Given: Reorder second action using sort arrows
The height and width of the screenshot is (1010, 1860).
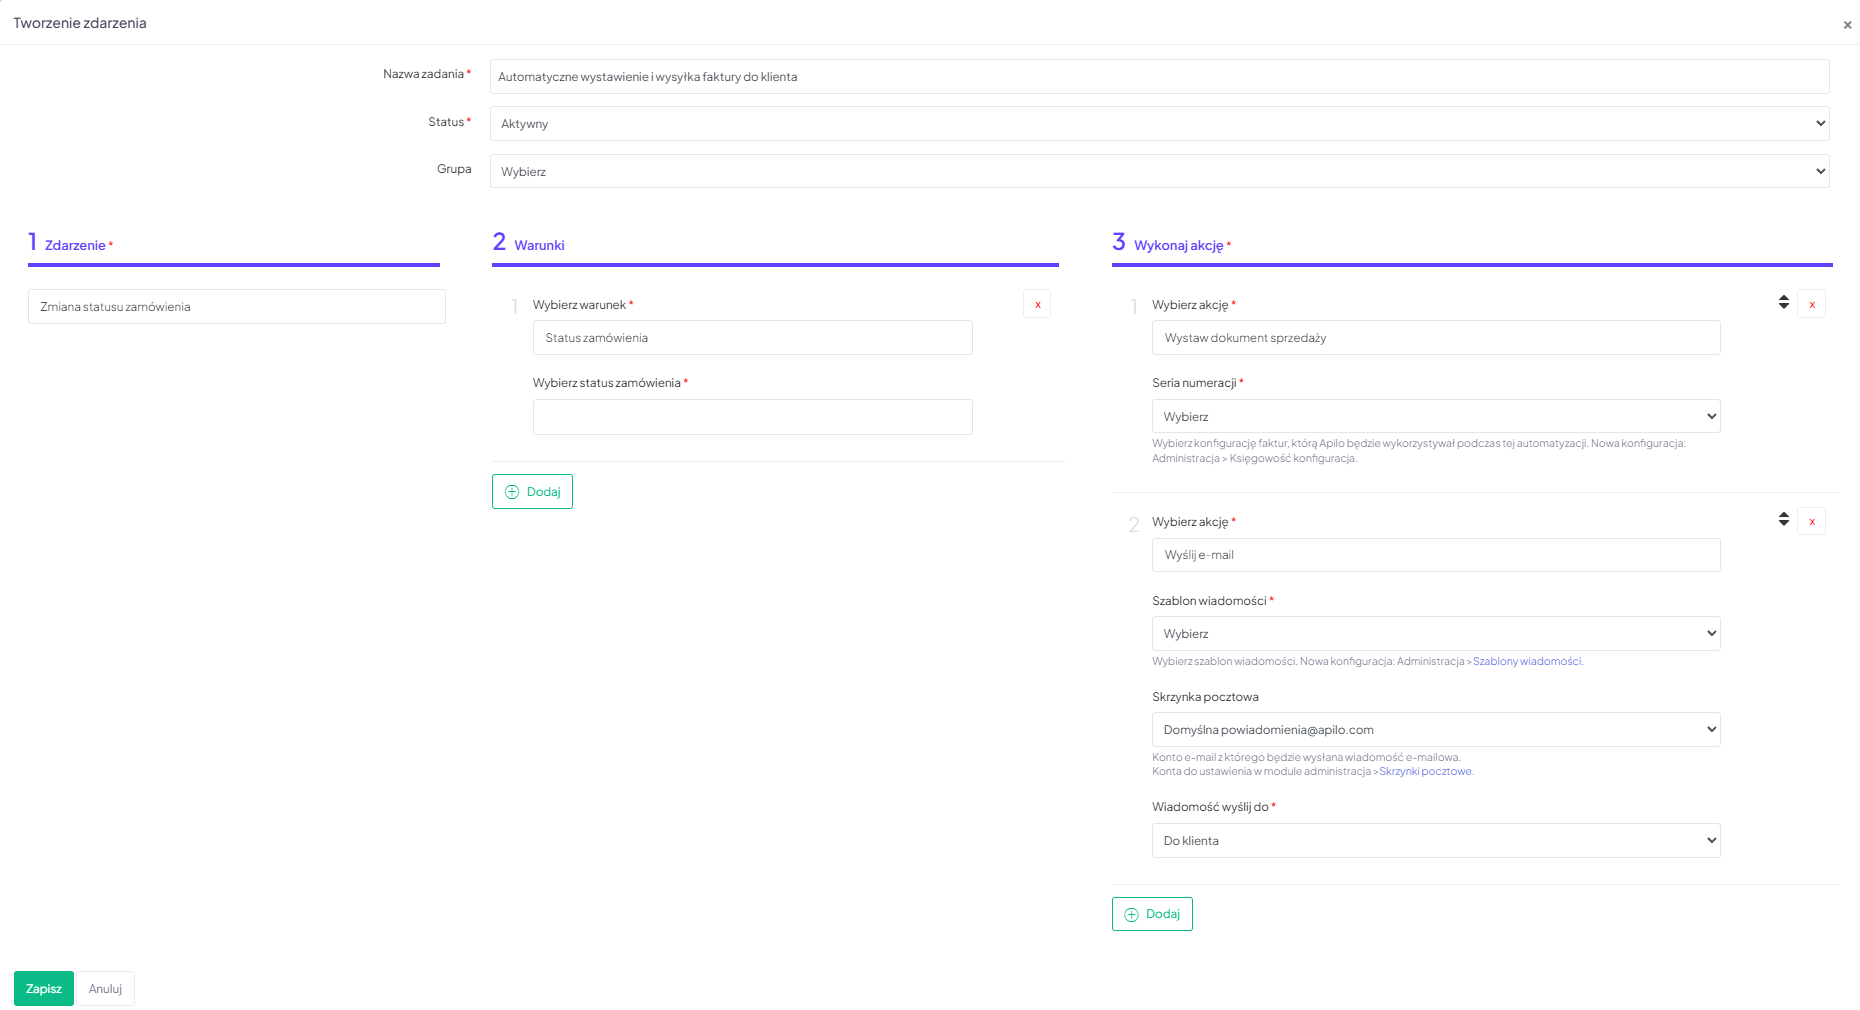Looking at the screenshot, I should pos(1783,519).
